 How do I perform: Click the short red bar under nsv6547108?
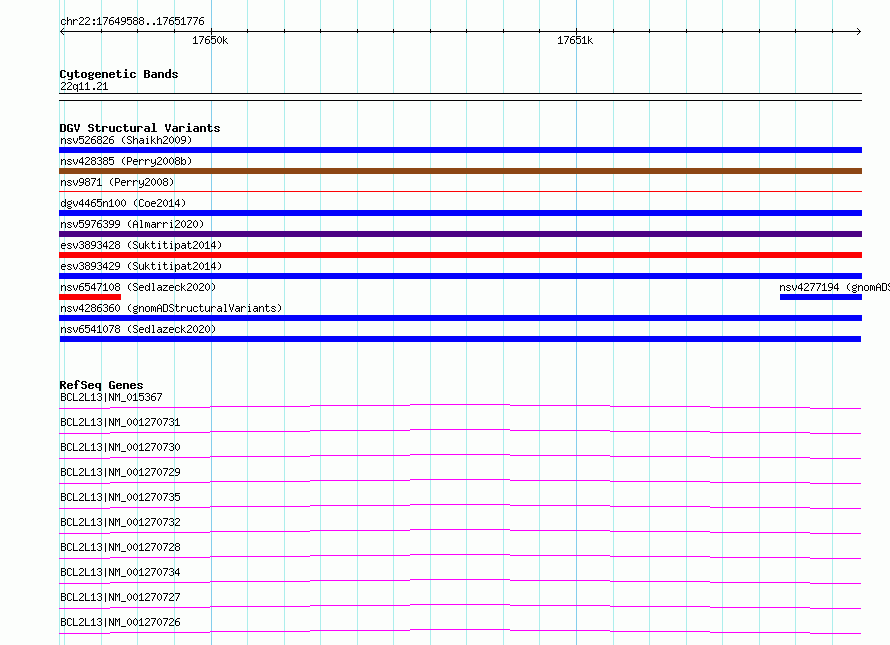(x=90, y=297)
